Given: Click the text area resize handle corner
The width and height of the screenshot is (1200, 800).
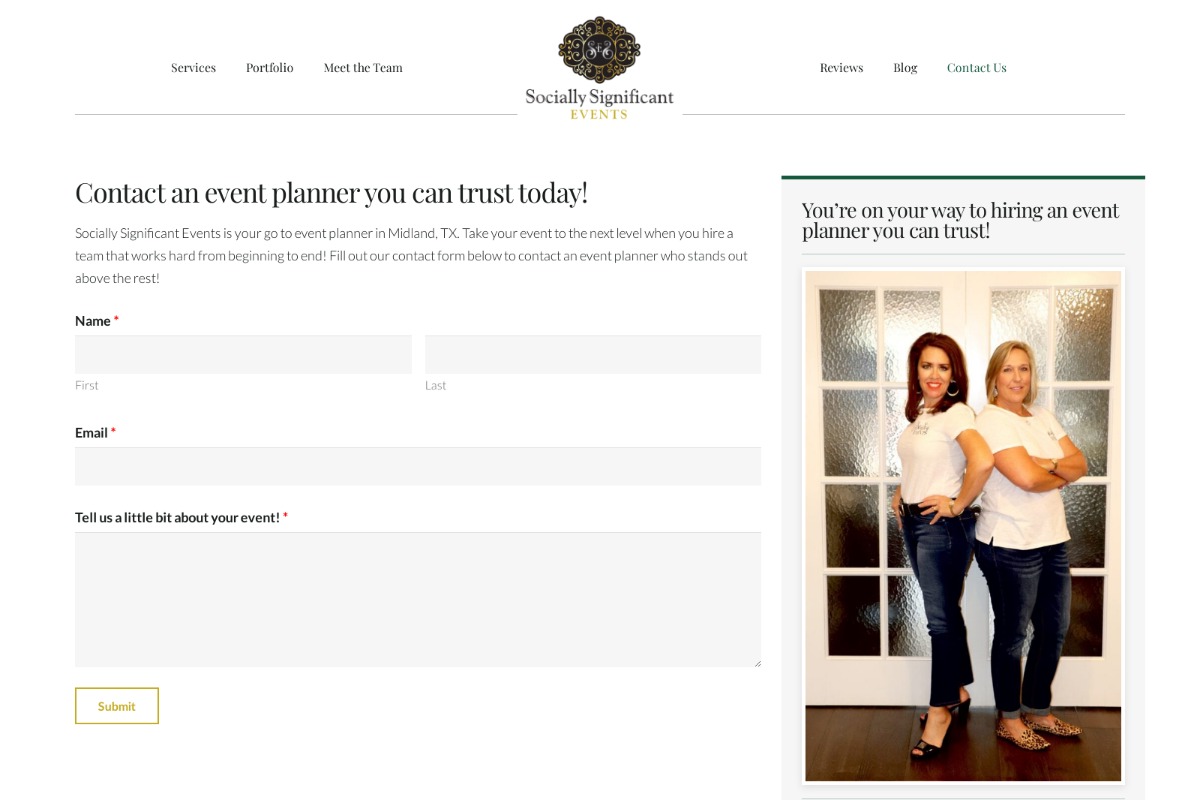Looking at the screenshot, I should pos(756,662).
